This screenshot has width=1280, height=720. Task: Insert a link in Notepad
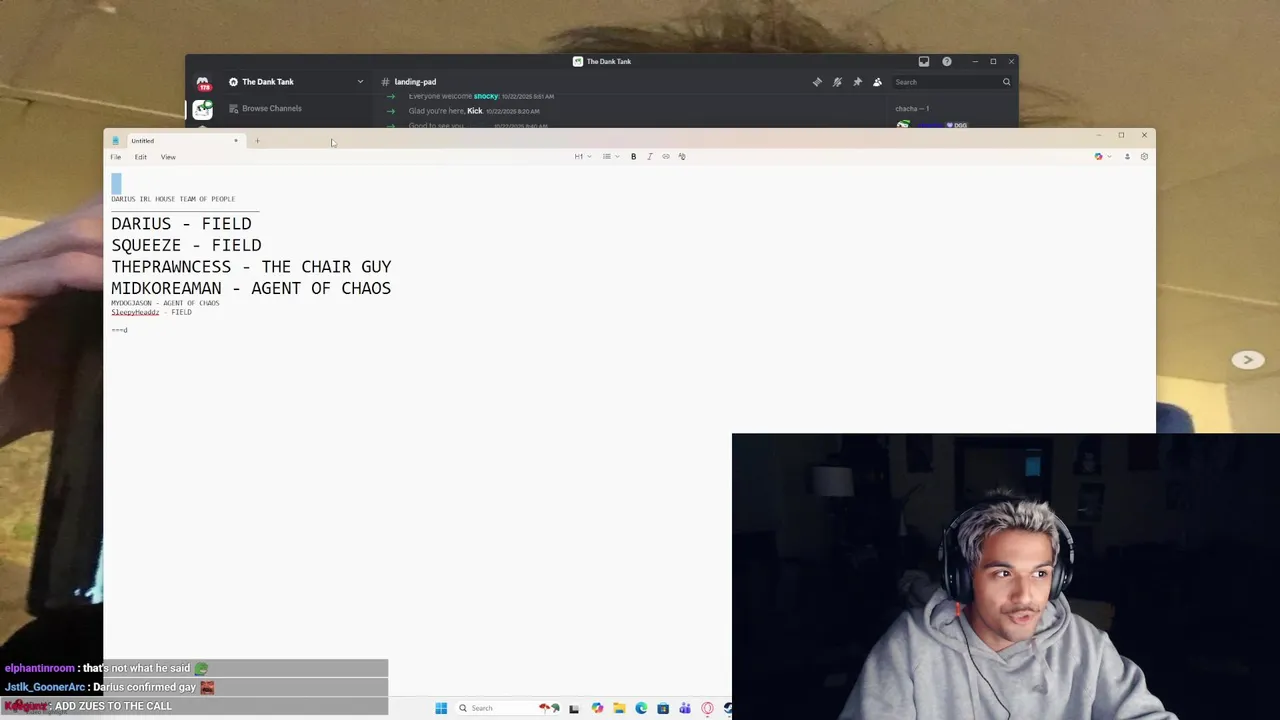click(666, 156)
